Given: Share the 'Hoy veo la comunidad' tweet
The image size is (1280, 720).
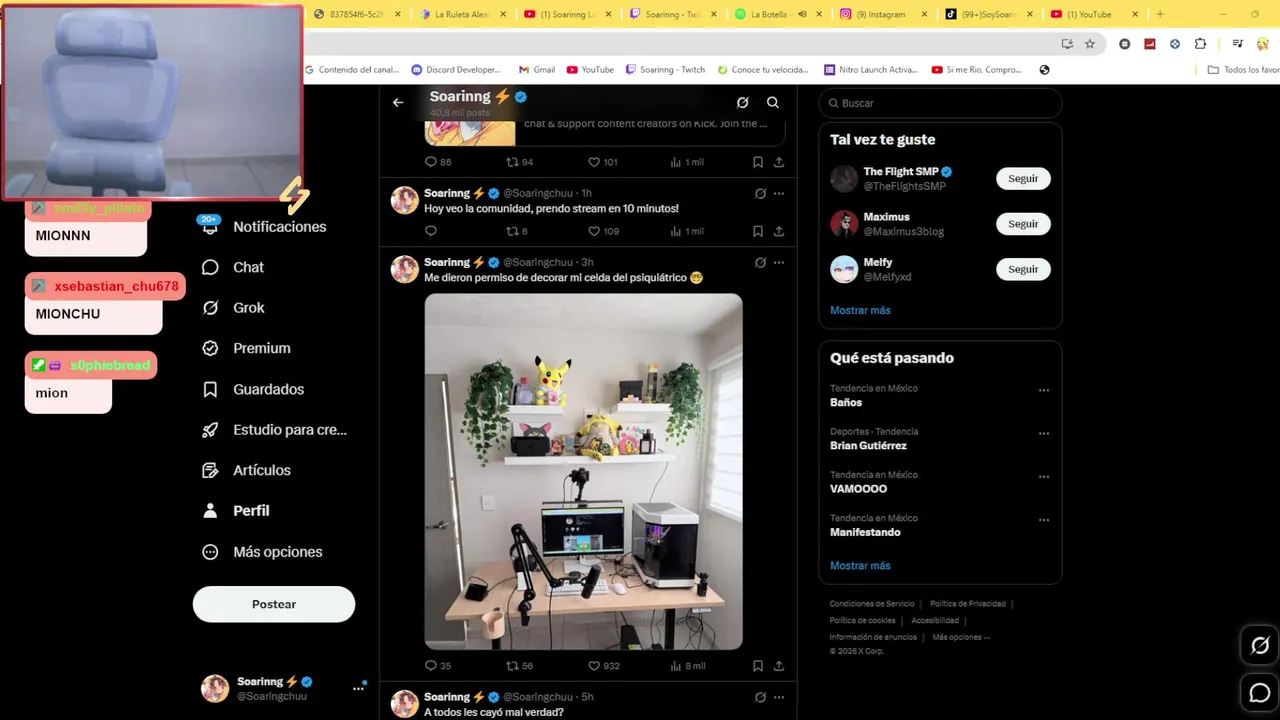Looking at the screenshot, I should tap(779, 231).
